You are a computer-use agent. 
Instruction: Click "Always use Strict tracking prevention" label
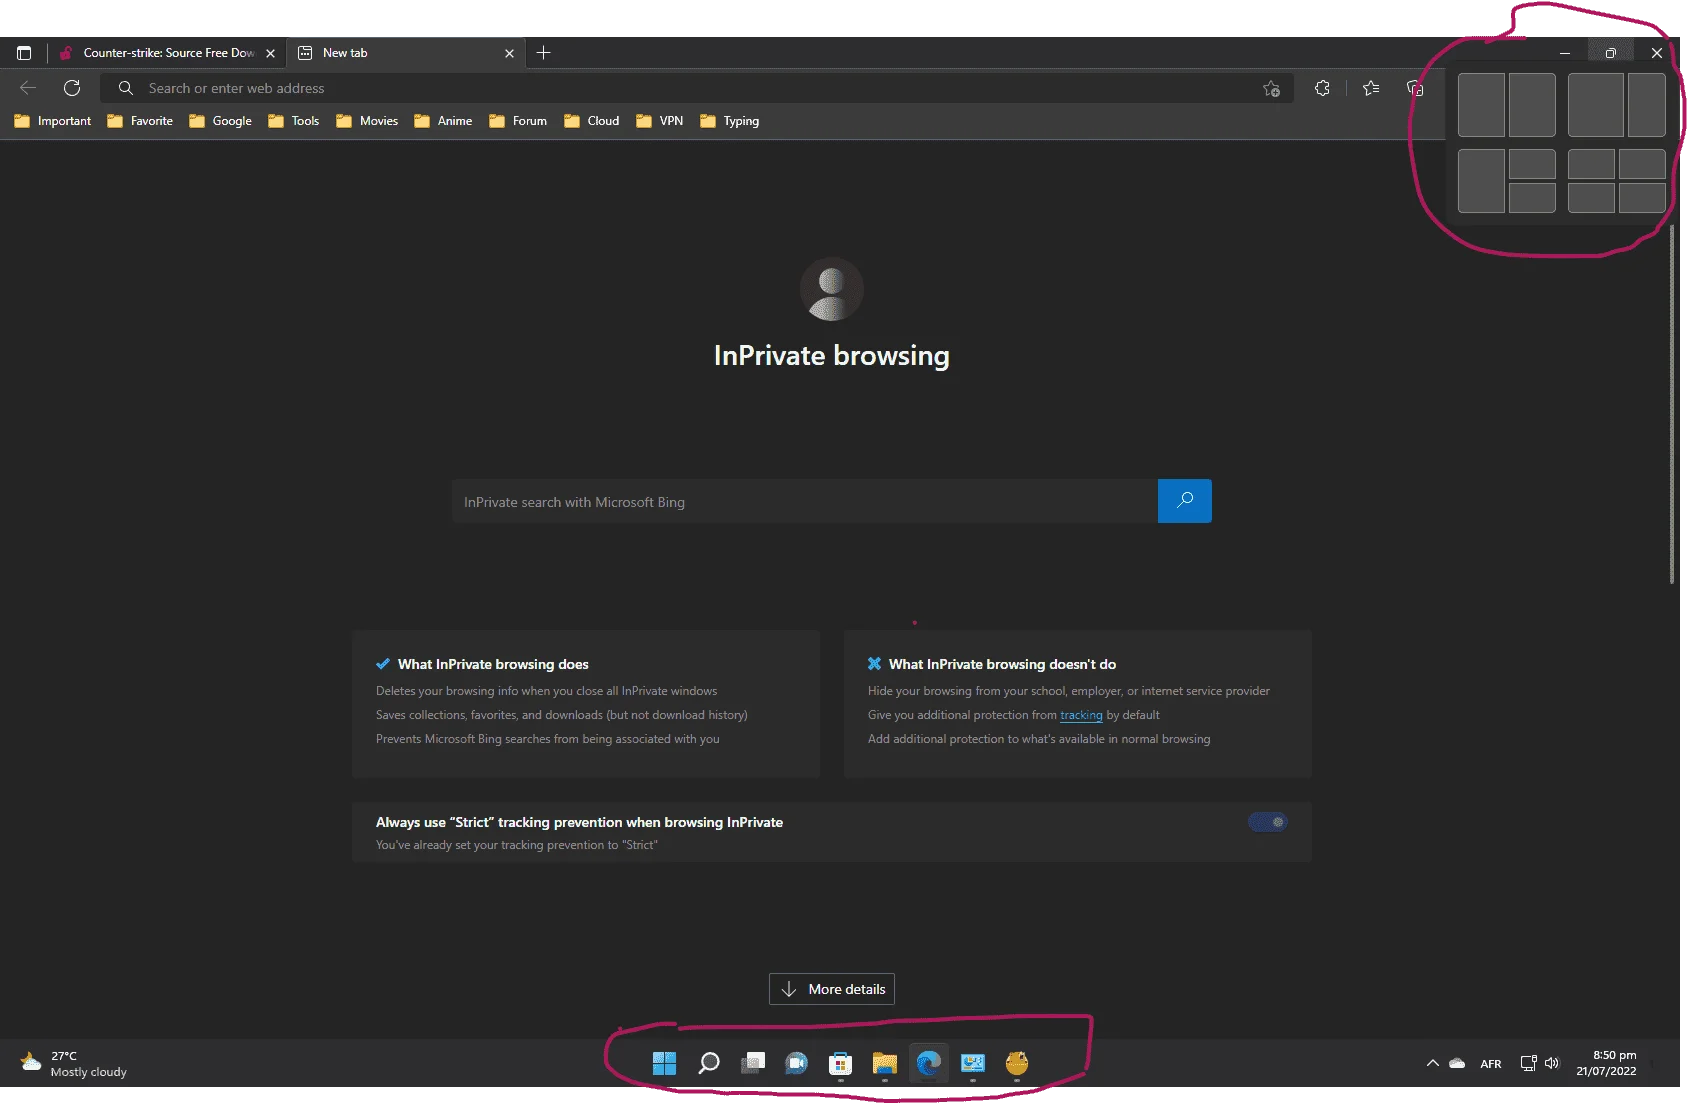click(579, 822)
